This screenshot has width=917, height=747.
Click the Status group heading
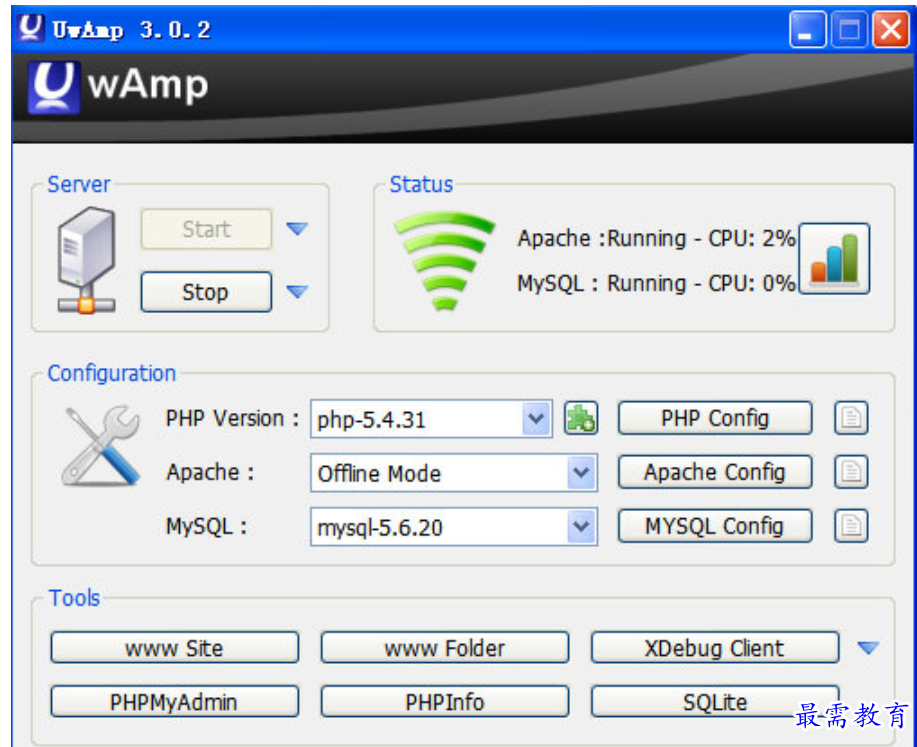(421, 184)
